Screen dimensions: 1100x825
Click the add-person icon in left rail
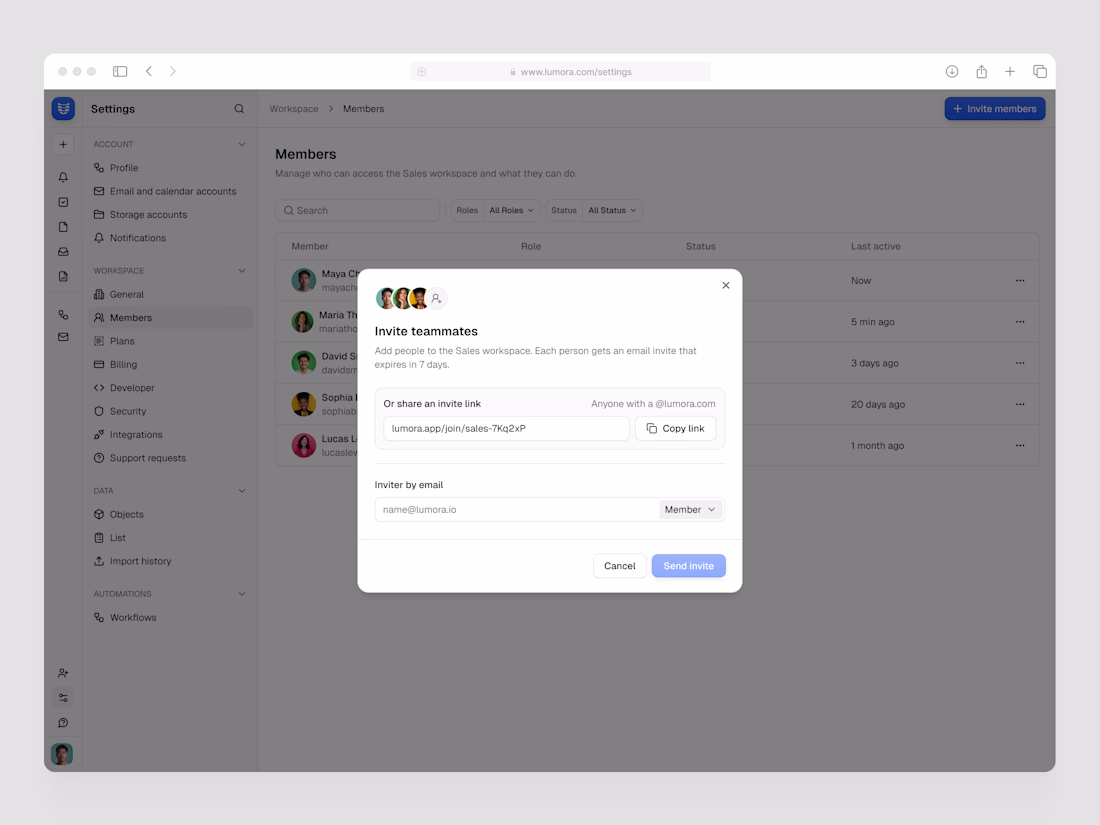[x=63, y=673]
